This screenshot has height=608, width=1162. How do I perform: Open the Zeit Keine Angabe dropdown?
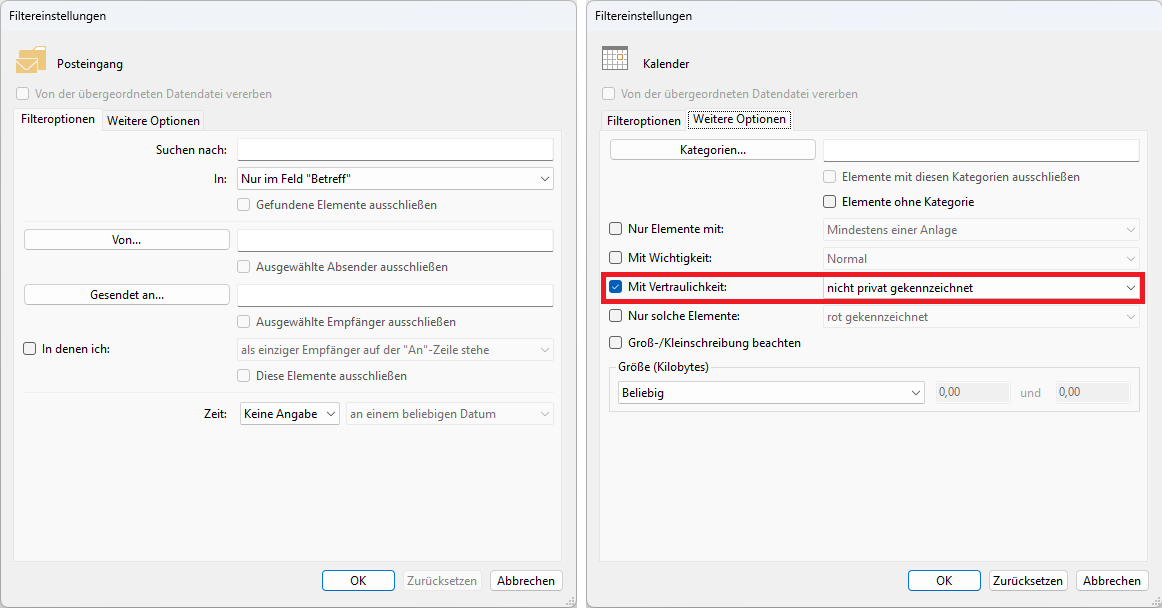pyautogui.click(x=290, y=414)
